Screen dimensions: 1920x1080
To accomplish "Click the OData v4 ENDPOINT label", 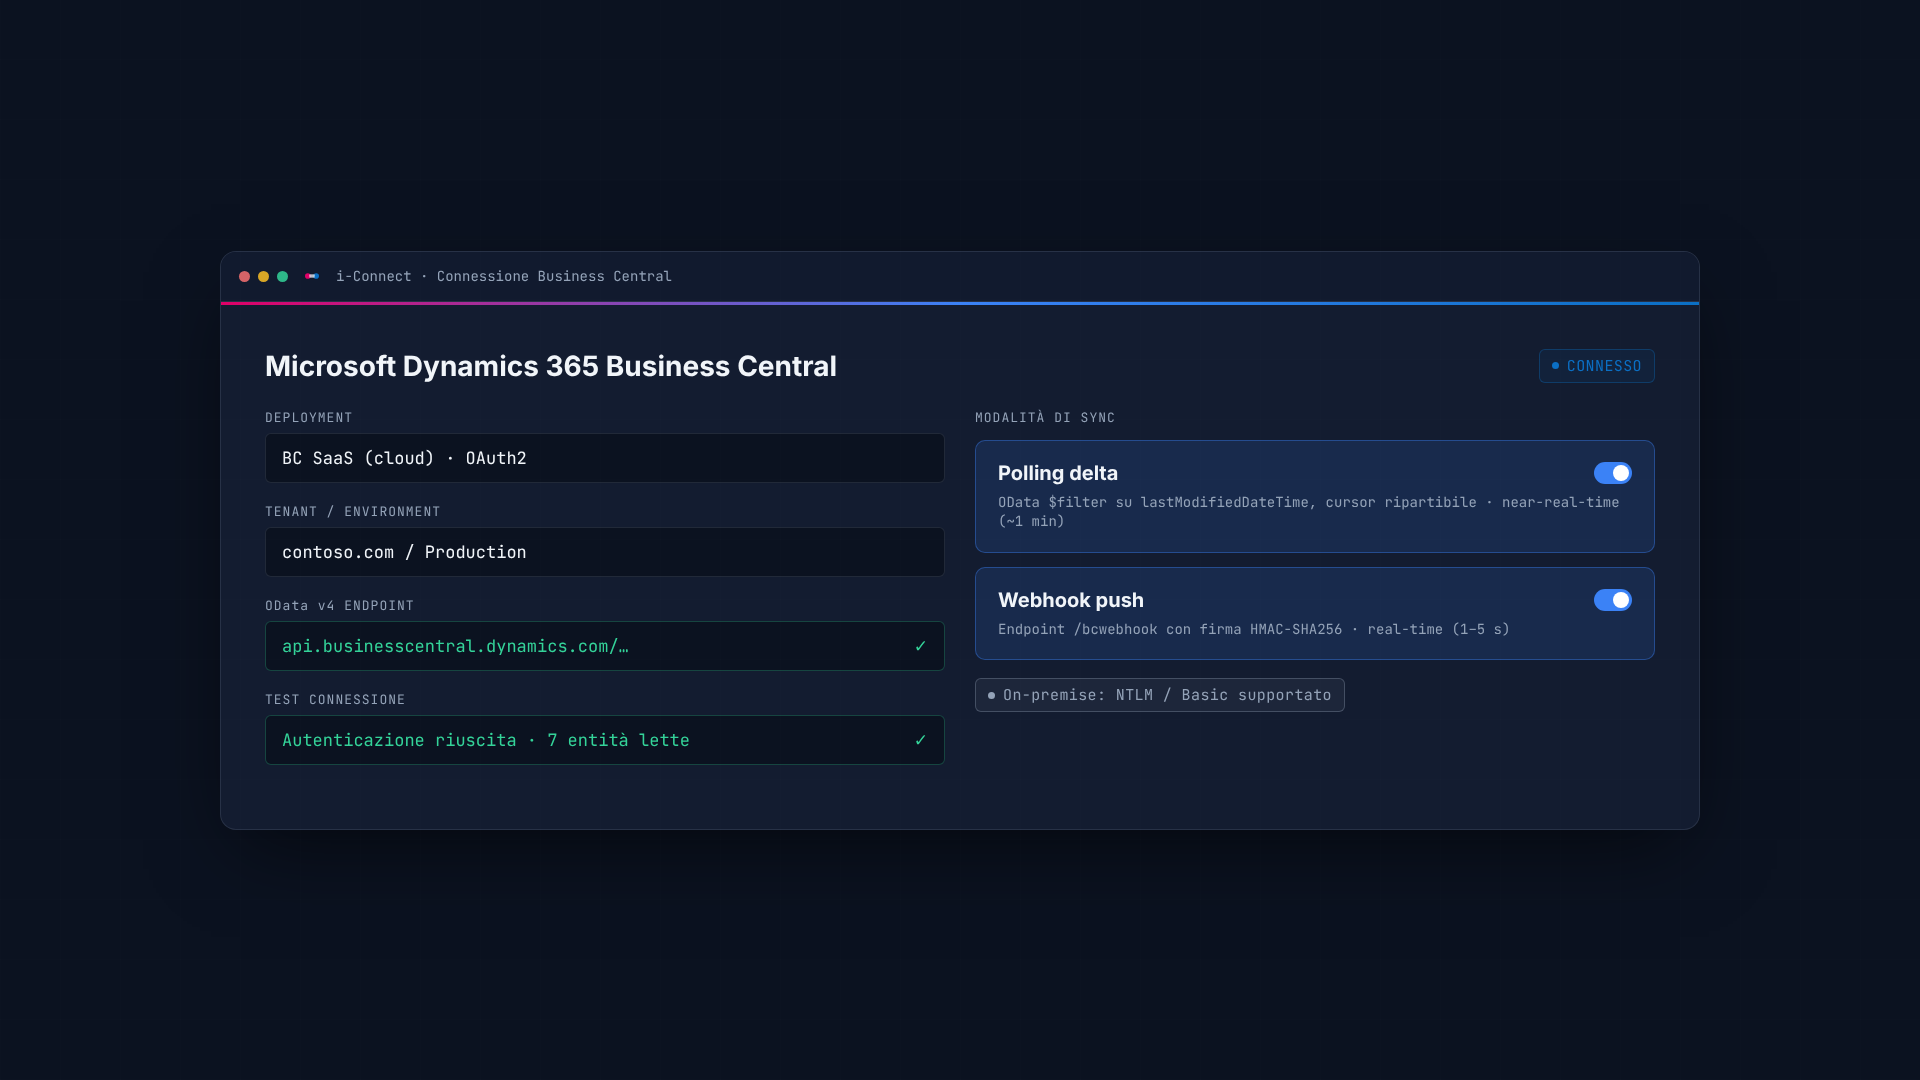I will [x=339, y=606].
